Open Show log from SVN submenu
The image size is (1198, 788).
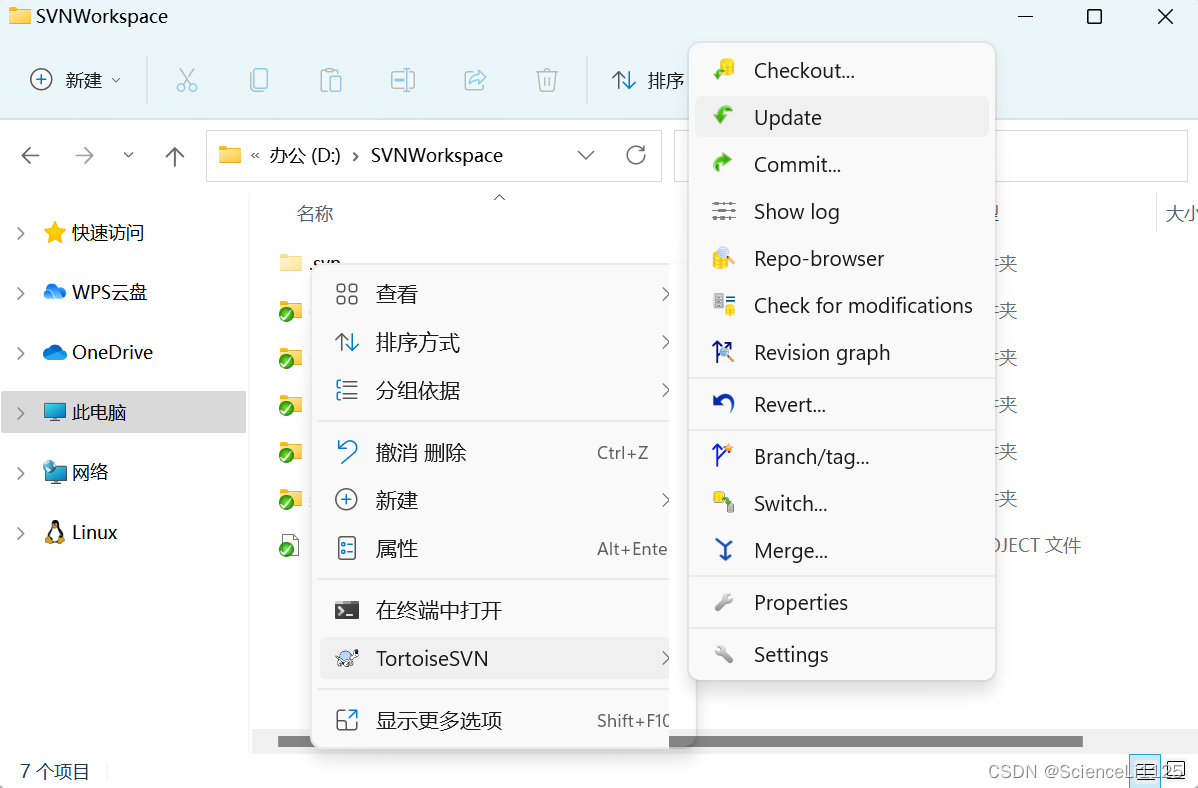click(x=796, y=211)
